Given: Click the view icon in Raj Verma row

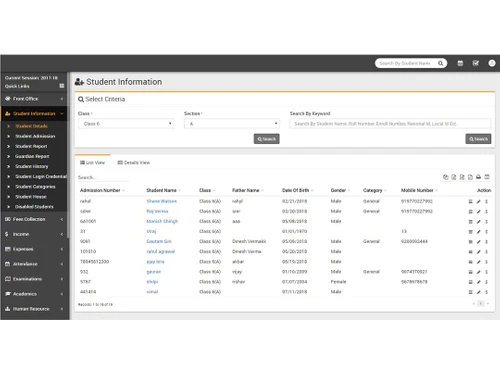Looking at the screenshot, I should click(x=470, y=211).
